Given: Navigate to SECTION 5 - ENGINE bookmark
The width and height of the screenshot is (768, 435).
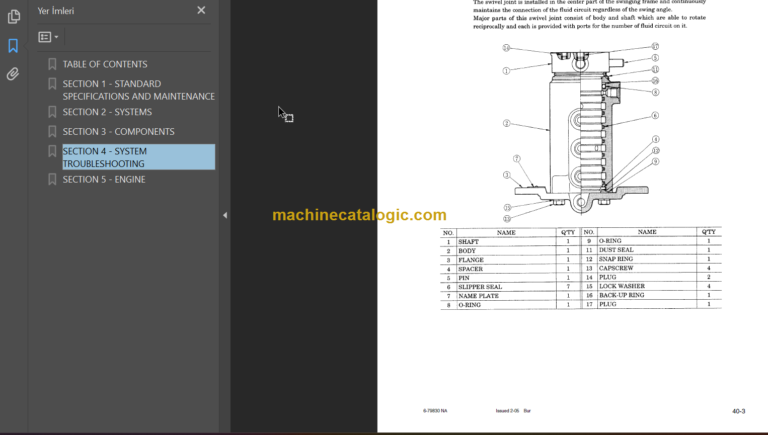Looking at the screenshot, I should [104, 180].
